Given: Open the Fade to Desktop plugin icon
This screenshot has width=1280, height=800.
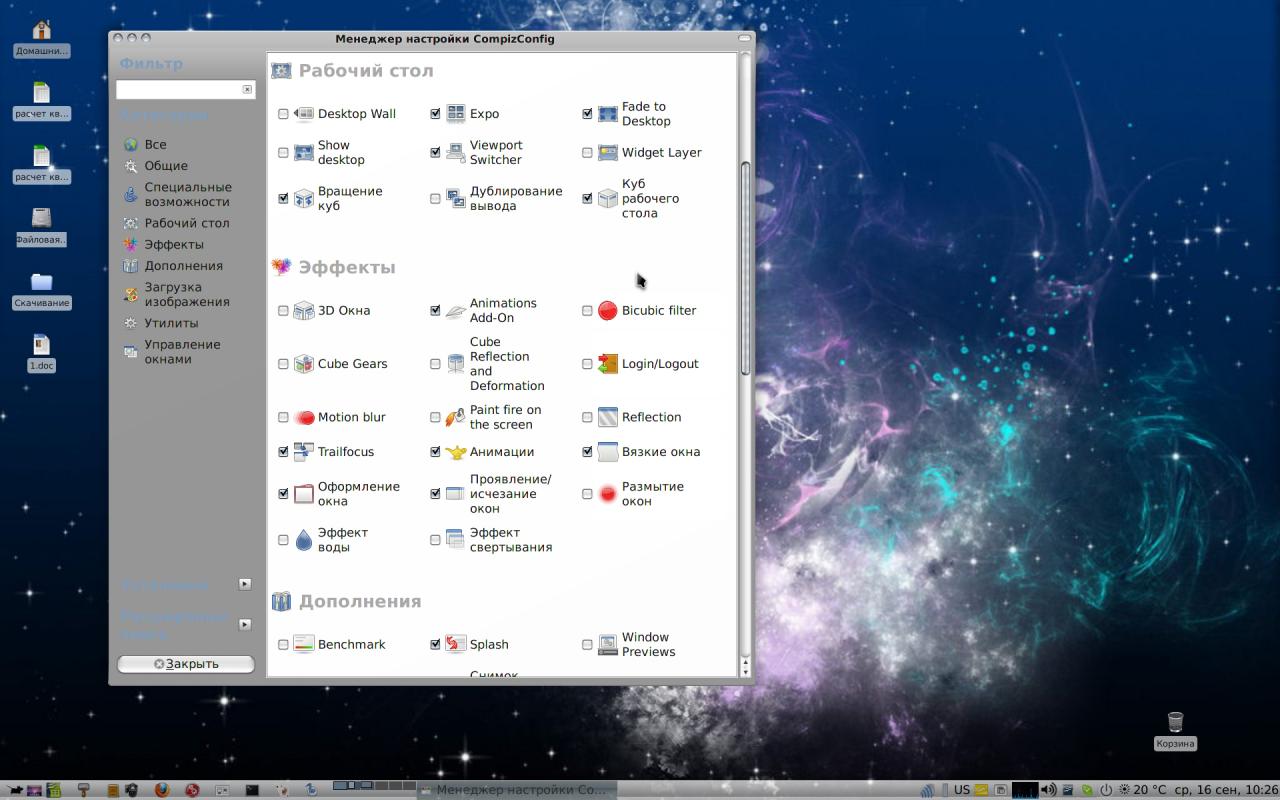Looking at the screenshot, I should pos(608,114).
